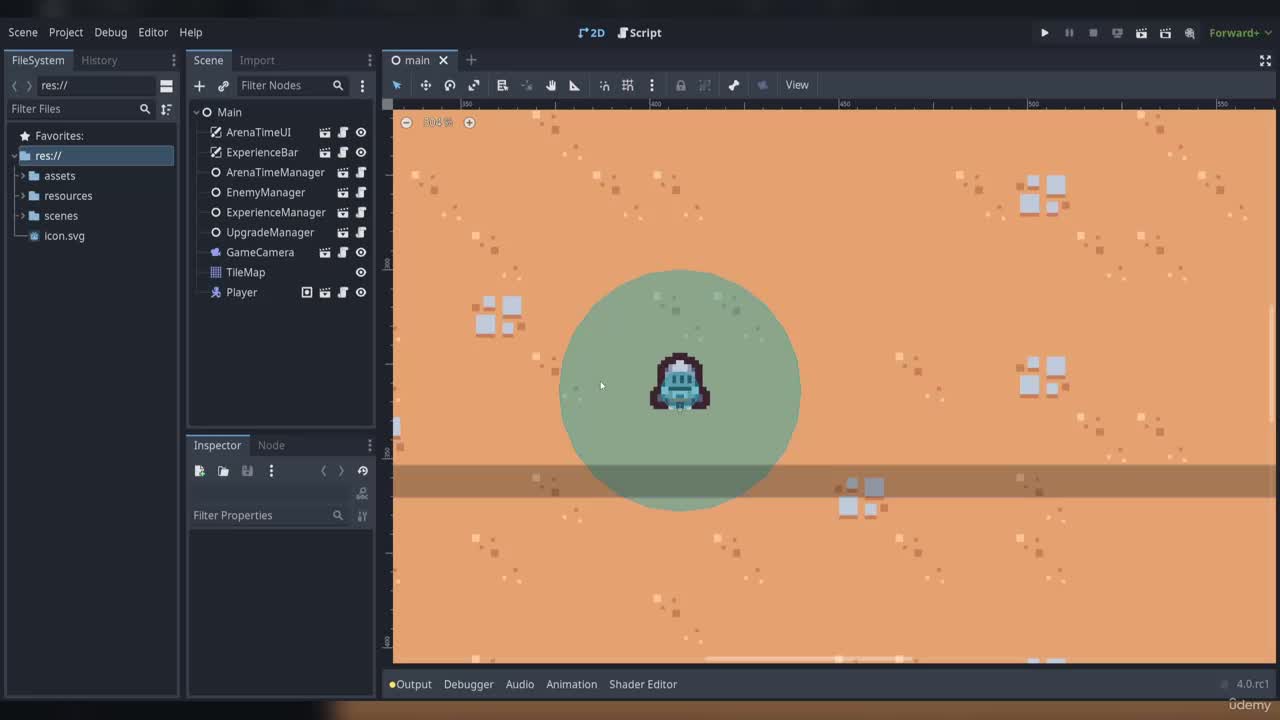Enable Movie Maker mode reel icon

point(1189,33)
